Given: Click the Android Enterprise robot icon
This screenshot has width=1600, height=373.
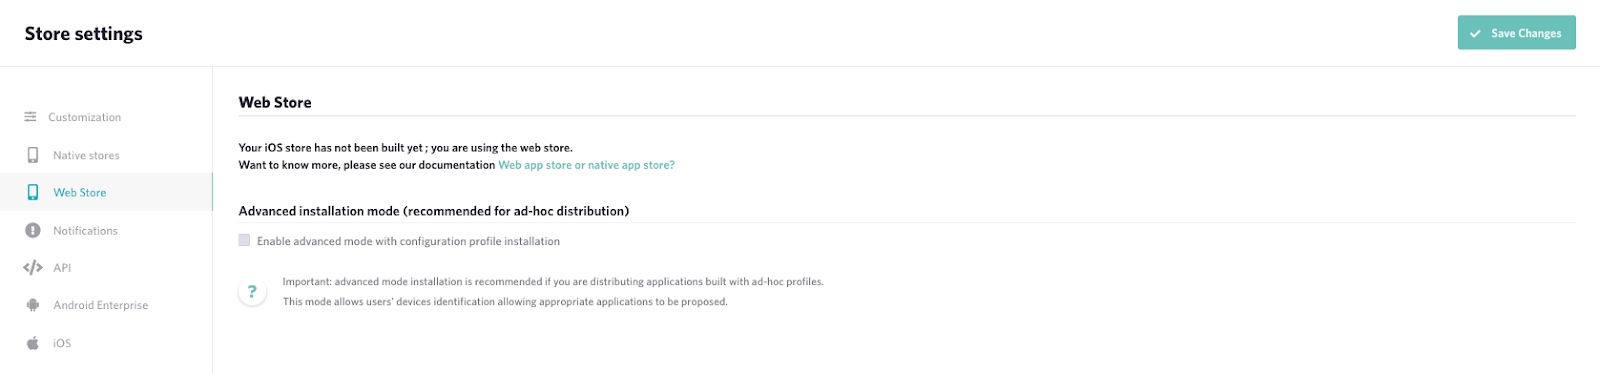Looking at the screenshot, I should point(33,305).
